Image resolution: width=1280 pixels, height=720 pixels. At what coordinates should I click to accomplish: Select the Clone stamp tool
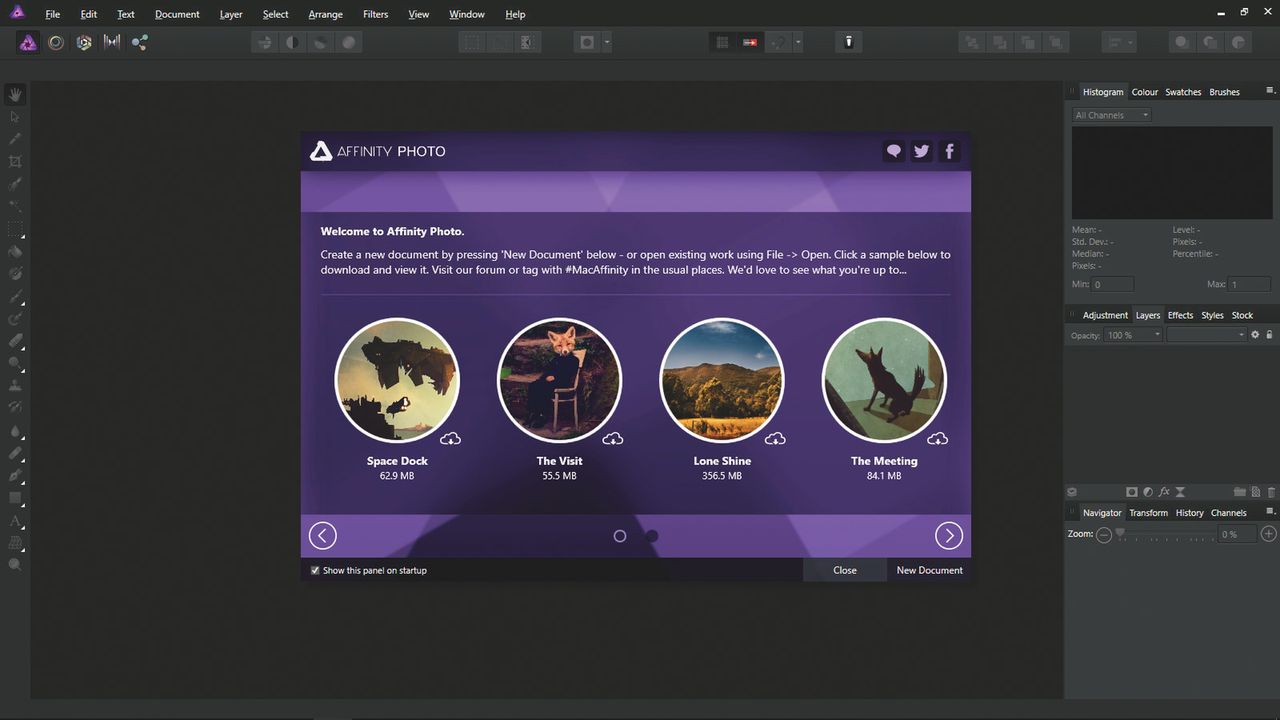(x=15, y=385)
